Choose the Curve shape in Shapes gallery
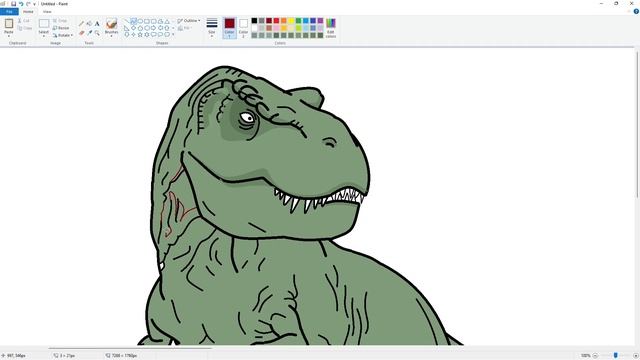The image size is (640, 360). point(133,21)
